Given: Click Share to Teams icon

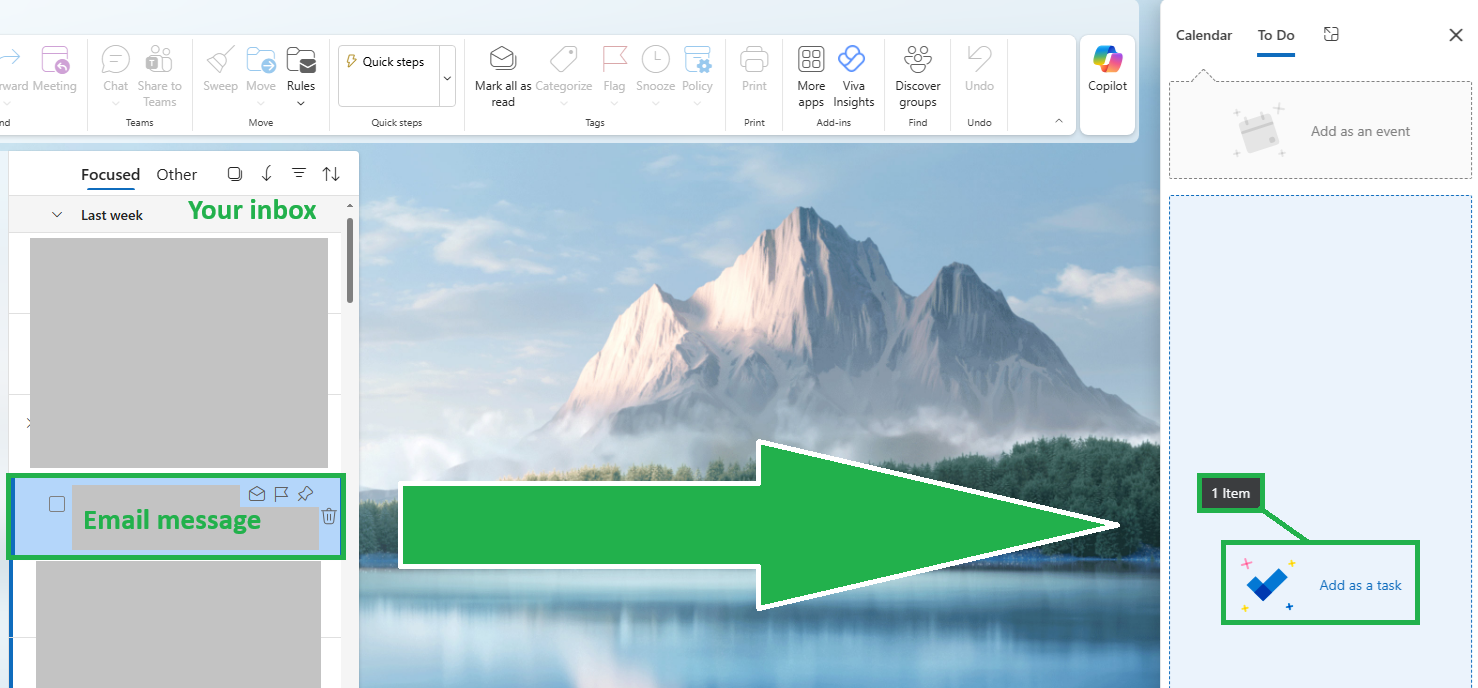Looking at the screenshot, I should [159, 60].
